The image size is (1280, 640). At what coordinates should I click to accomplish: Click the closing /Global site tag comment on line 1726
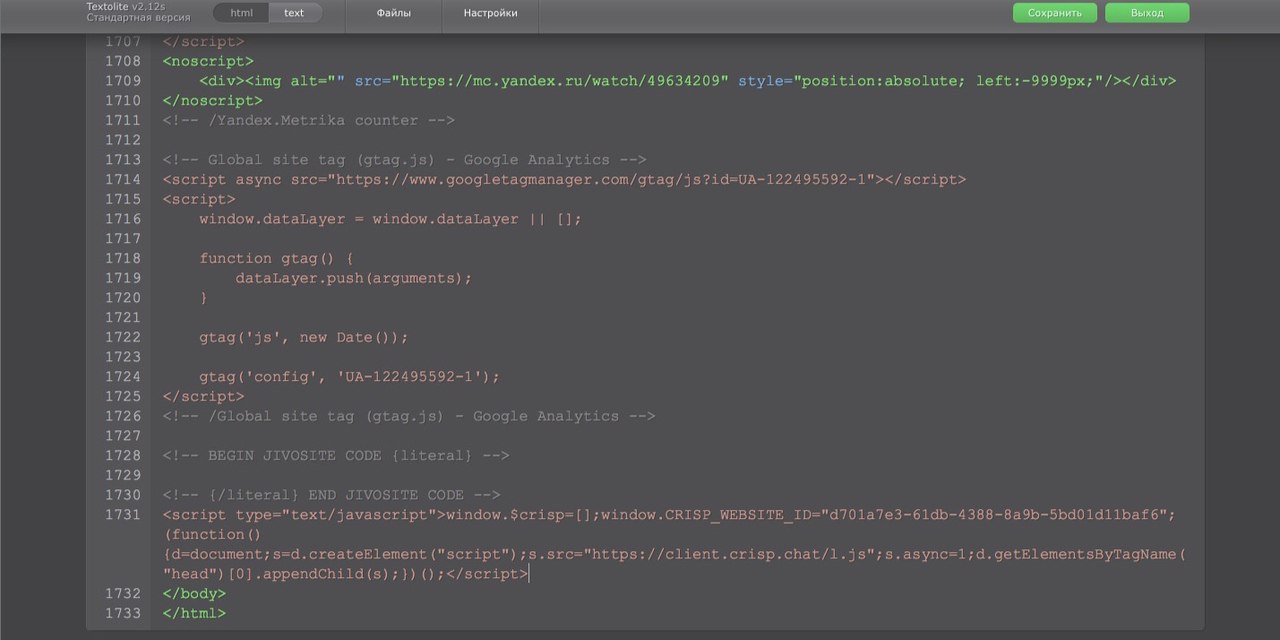[409, 416]
